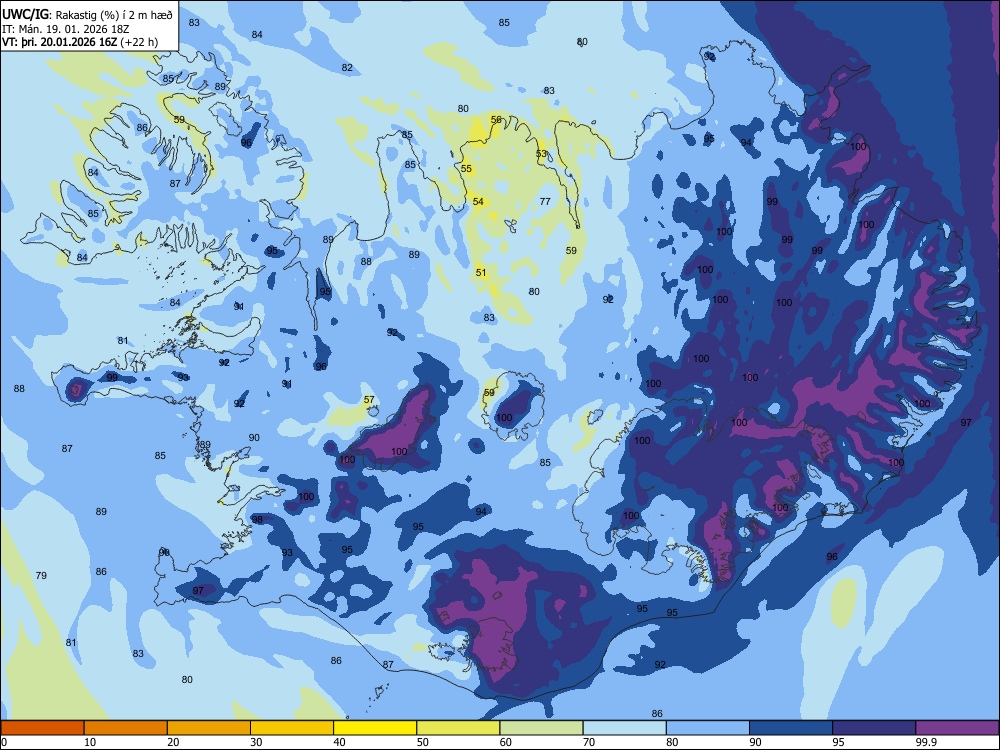This screenshot has width=1000, height=750.
Task: Click the medium blue 90–95 legend swatch
Action: coord(791,728)
